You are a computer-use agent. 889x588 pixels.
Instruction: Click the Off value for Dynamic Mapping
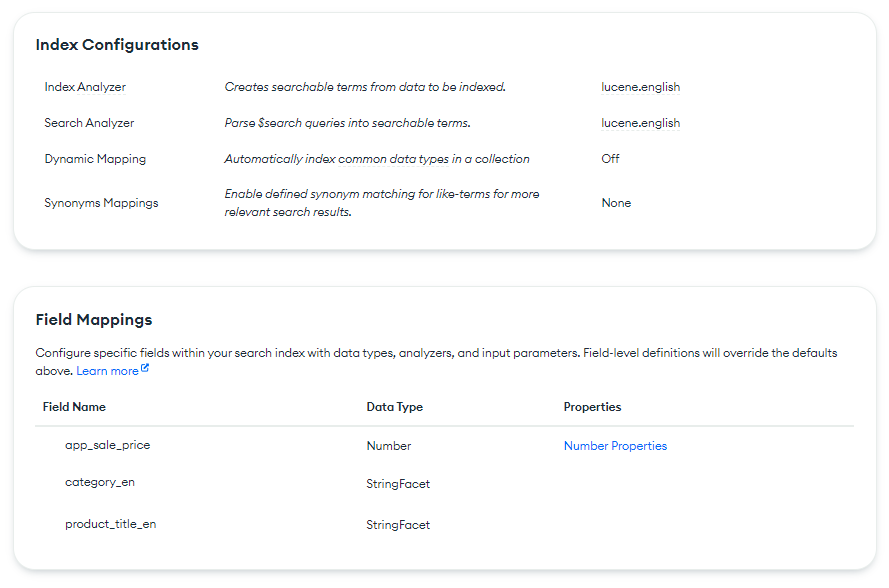pos(610,159)
